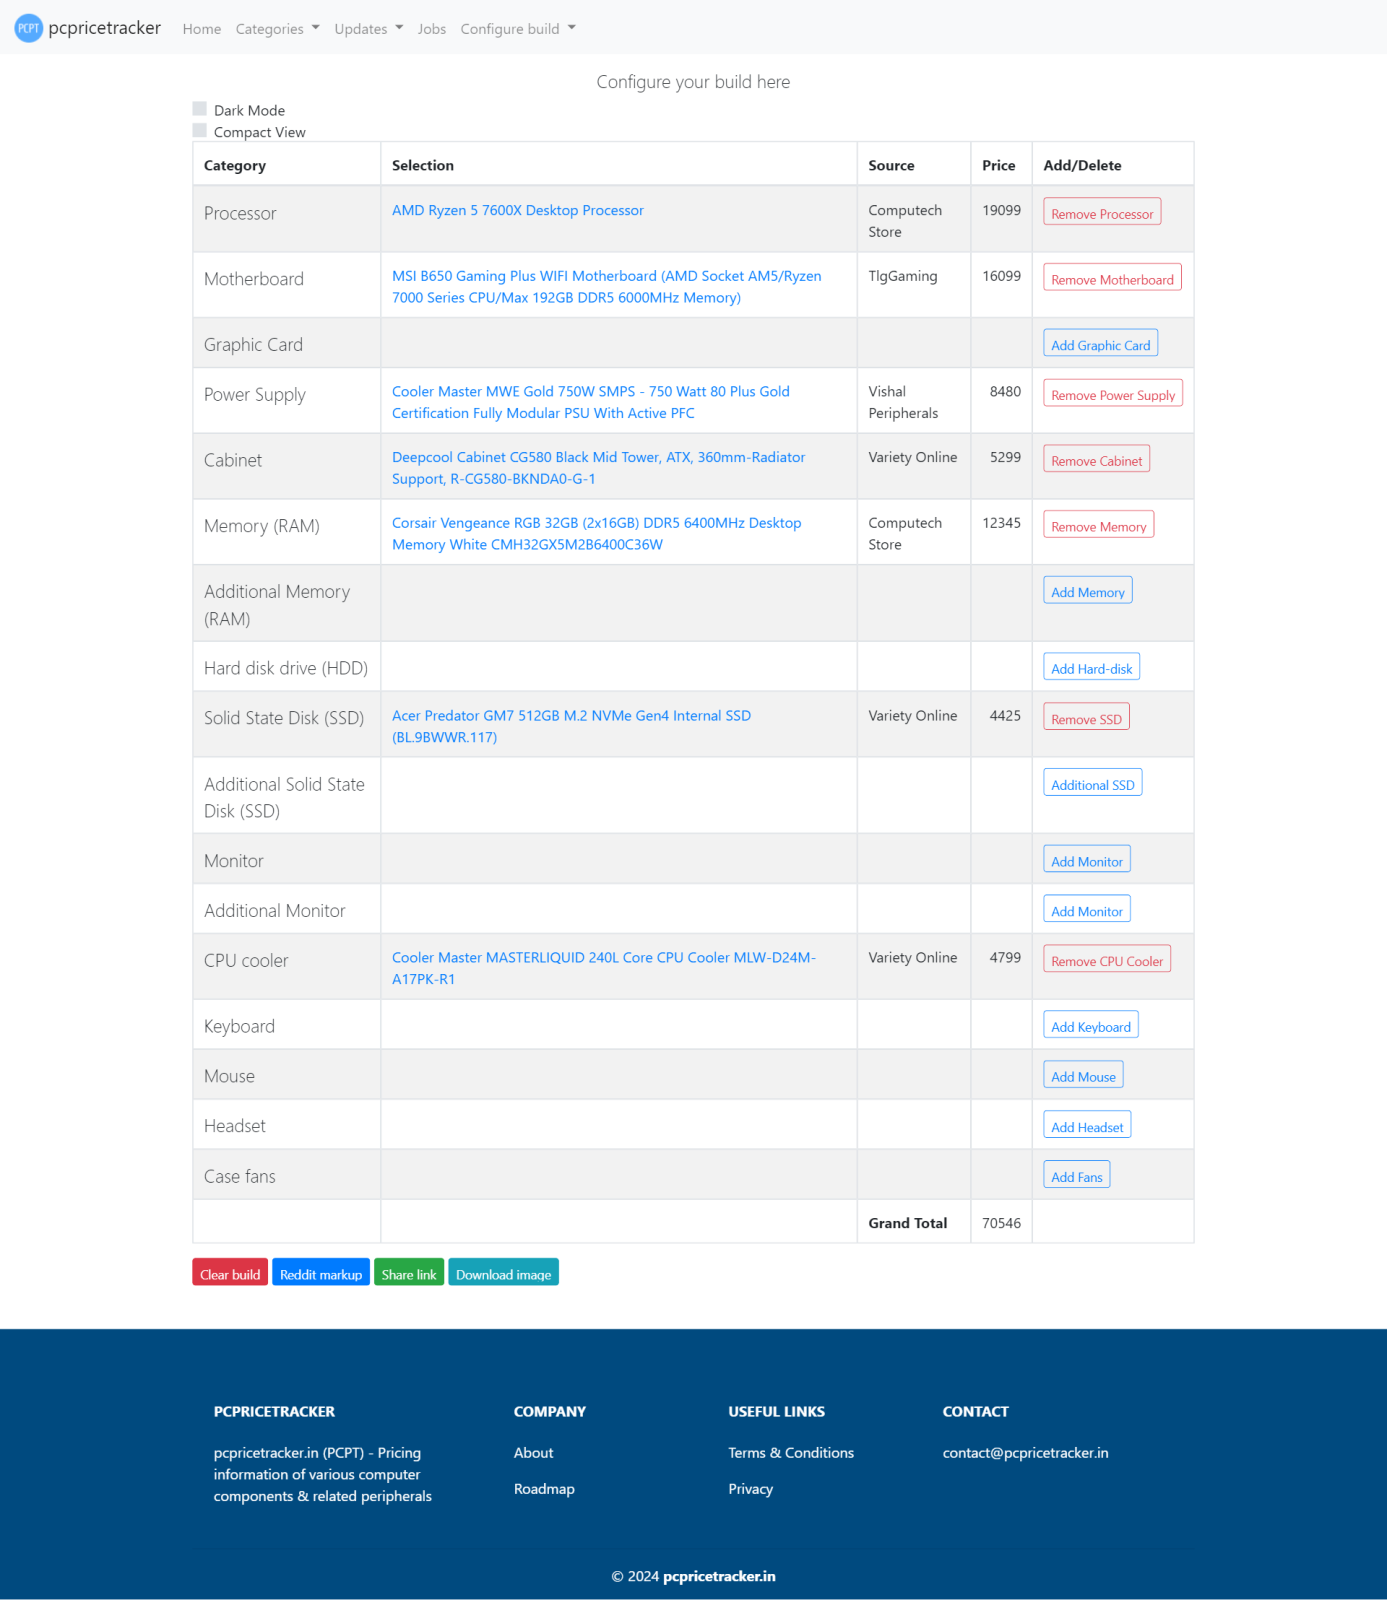Viewport: 1387px width, 1600px height.
Task: Remove the Cabinet selection
Action: pos(1096,460)
